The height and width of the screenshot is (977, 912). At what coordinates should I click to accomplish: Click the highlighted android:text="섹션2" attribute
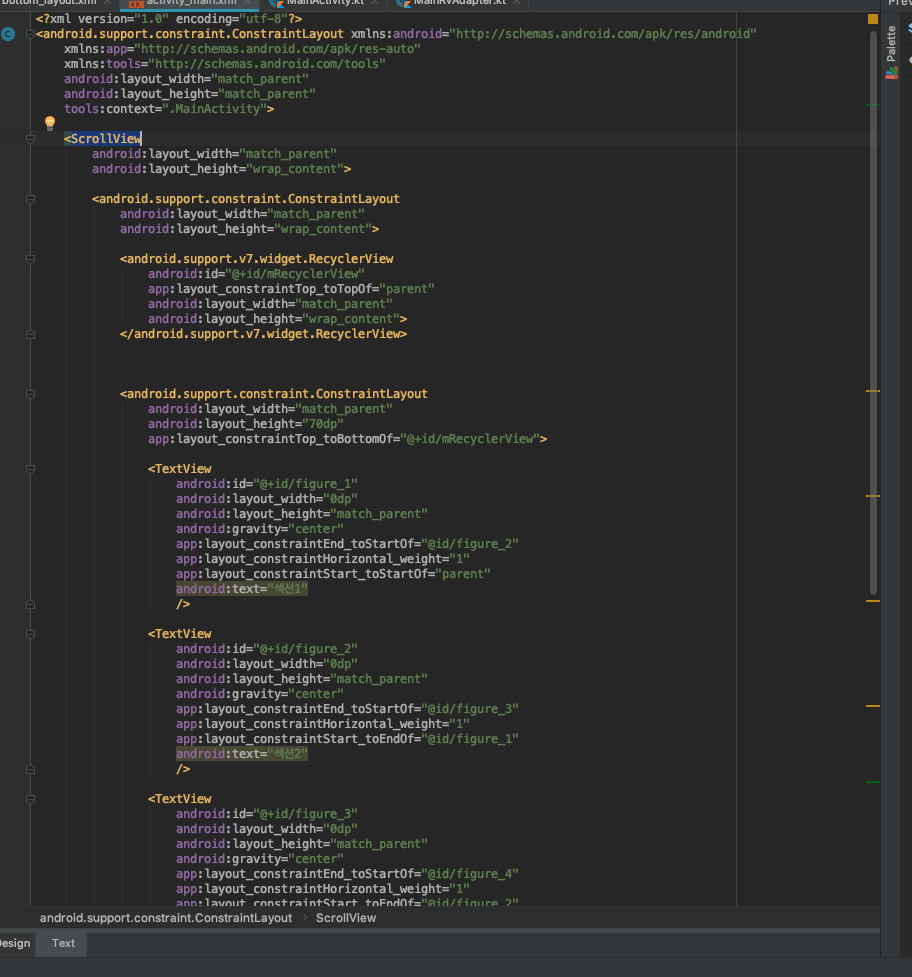[242, 754]
